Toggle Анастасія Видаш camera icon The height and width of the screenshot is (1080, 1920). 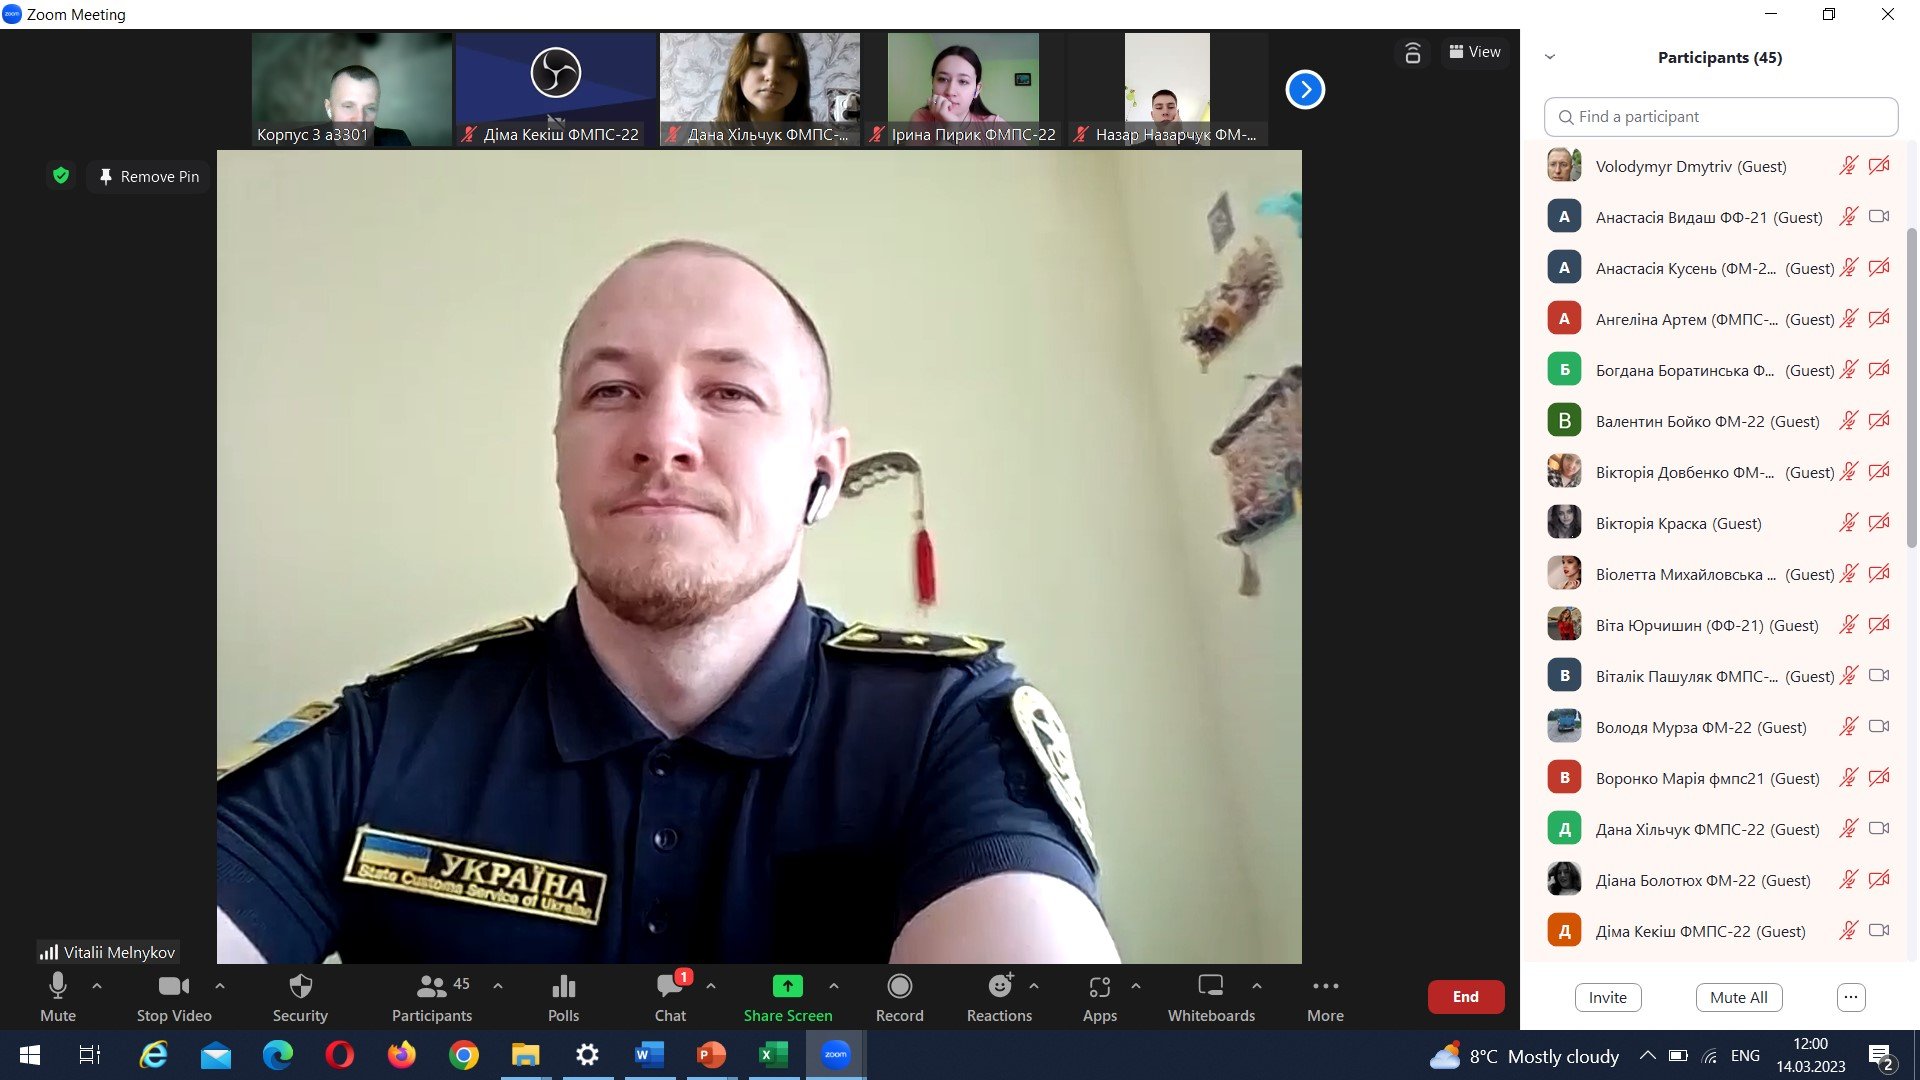click(1879, 217)
